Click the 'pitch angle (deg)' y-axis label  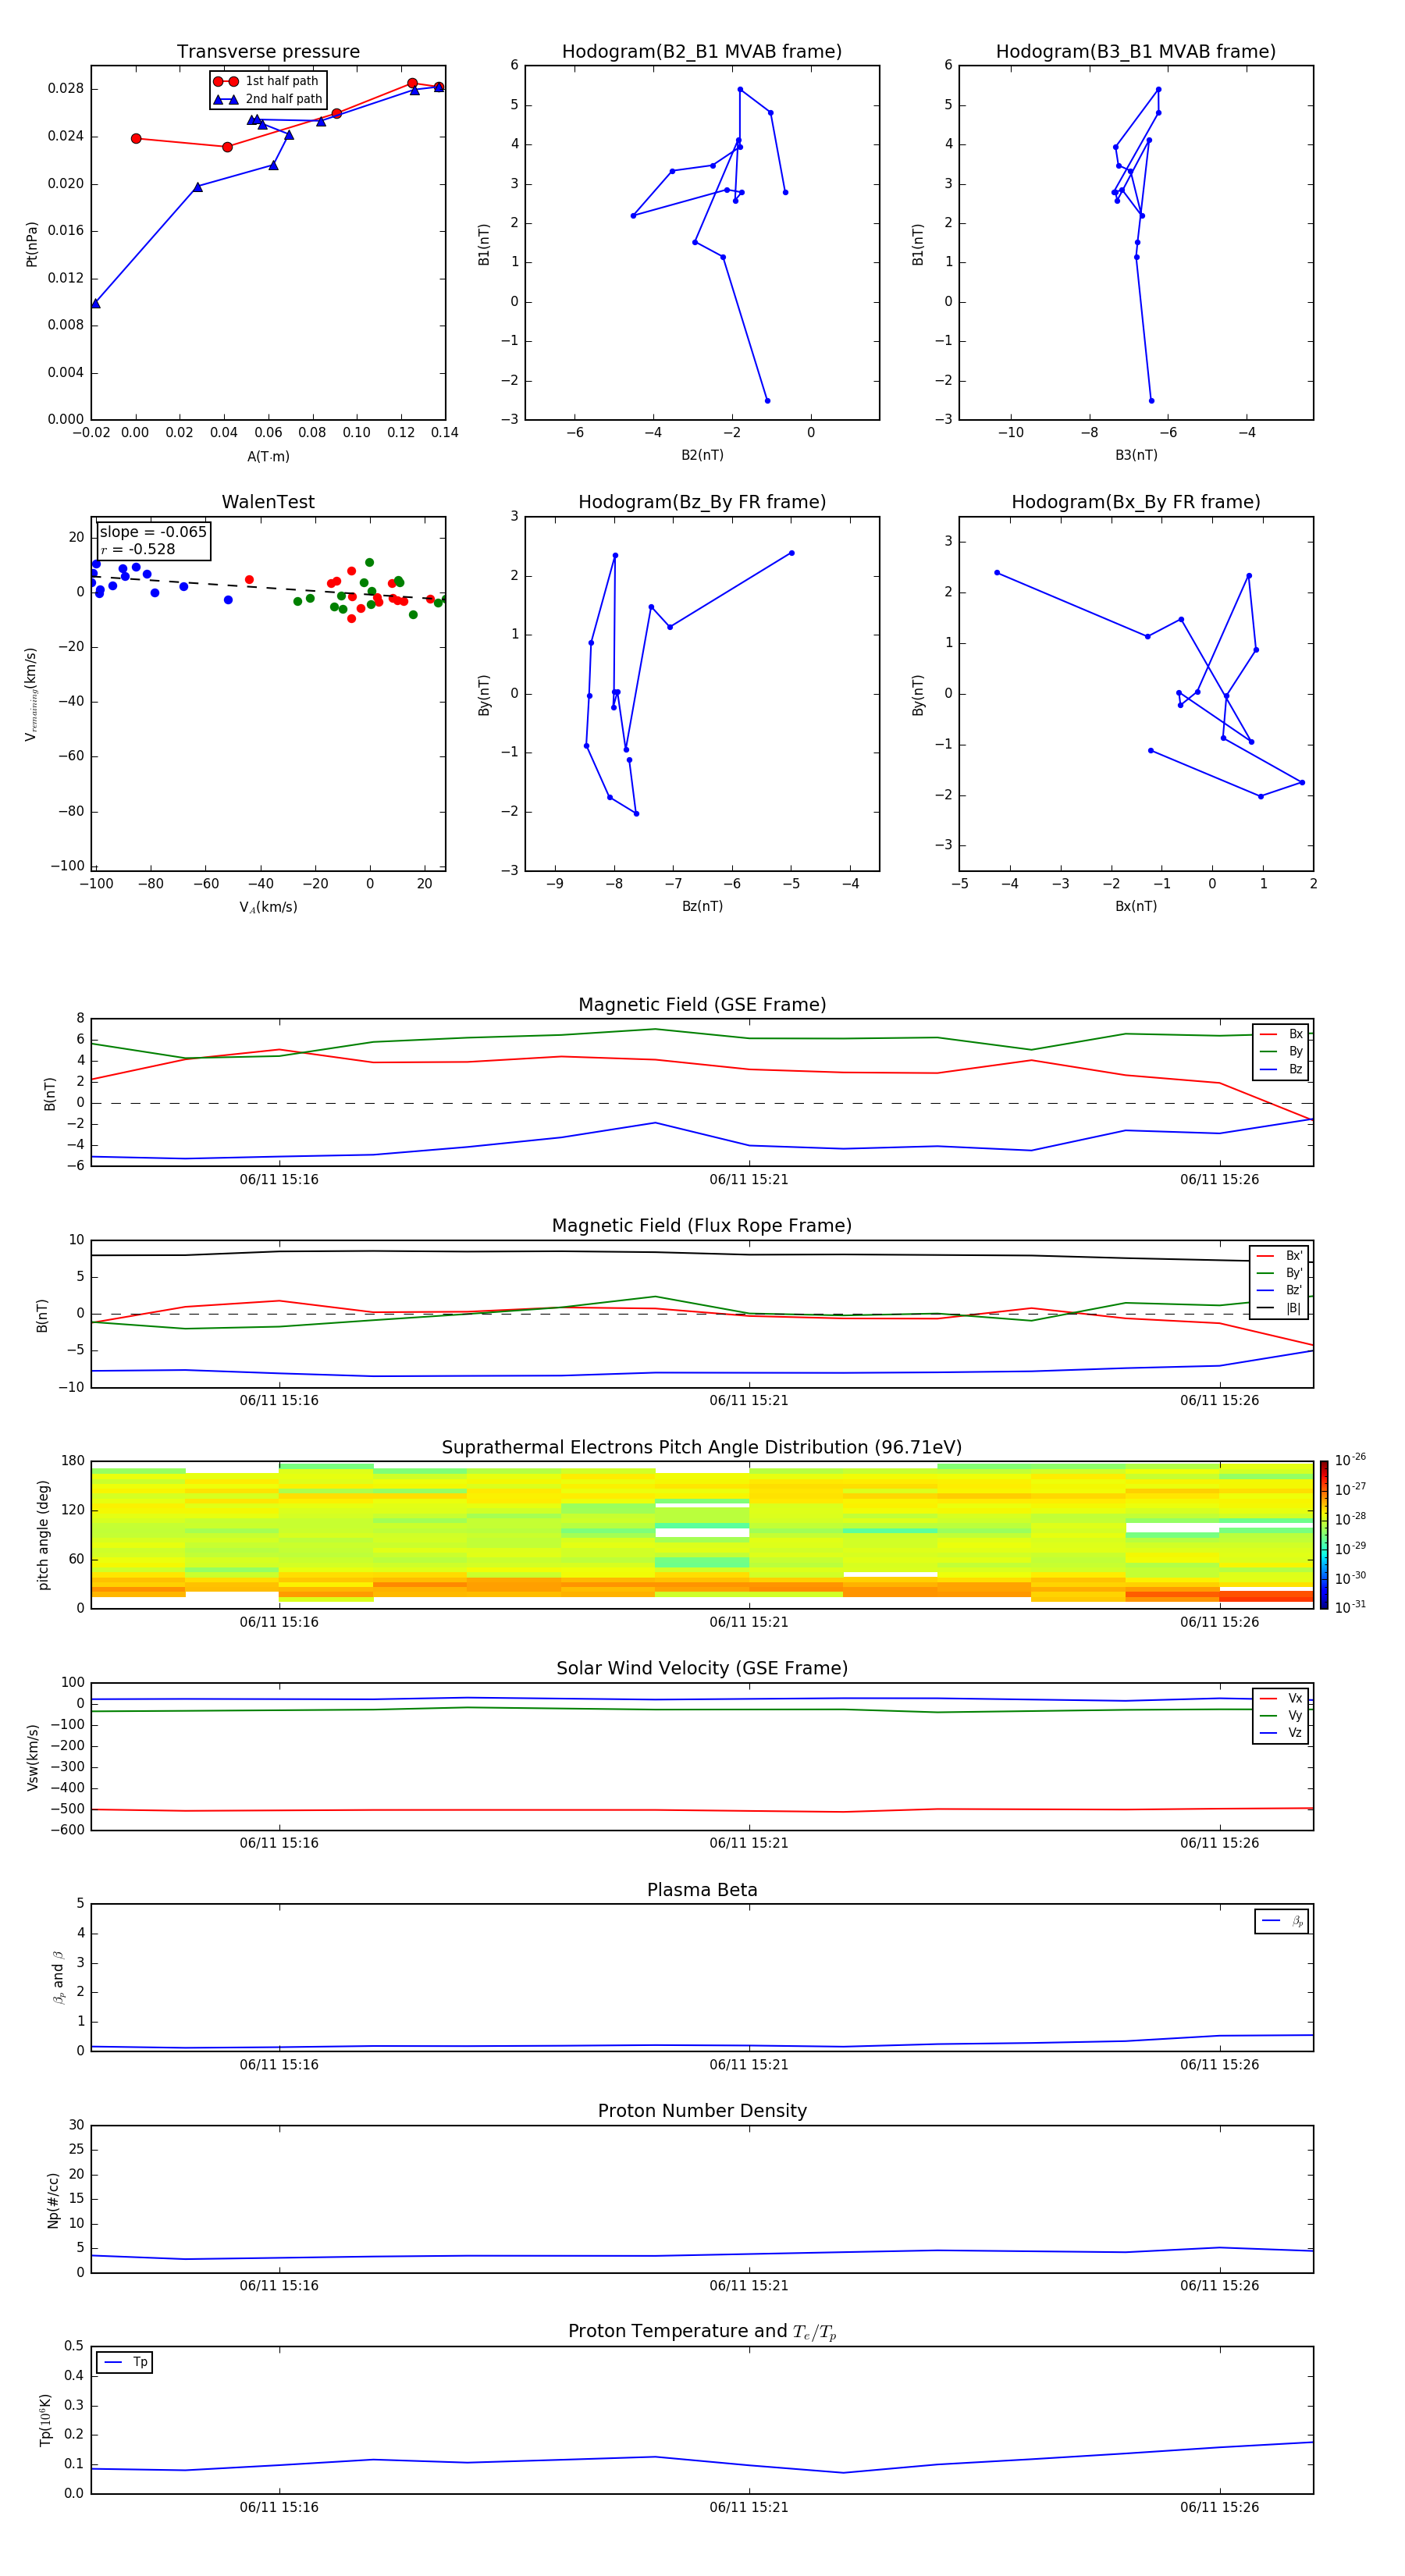[x=43, y=1535]
